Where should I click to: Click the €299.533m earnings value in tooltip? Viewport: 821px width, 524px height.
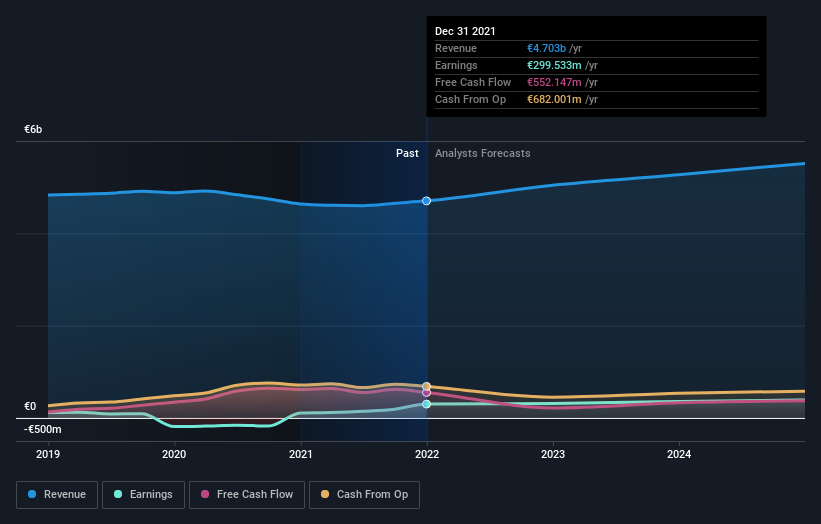[x=554, y=65]
